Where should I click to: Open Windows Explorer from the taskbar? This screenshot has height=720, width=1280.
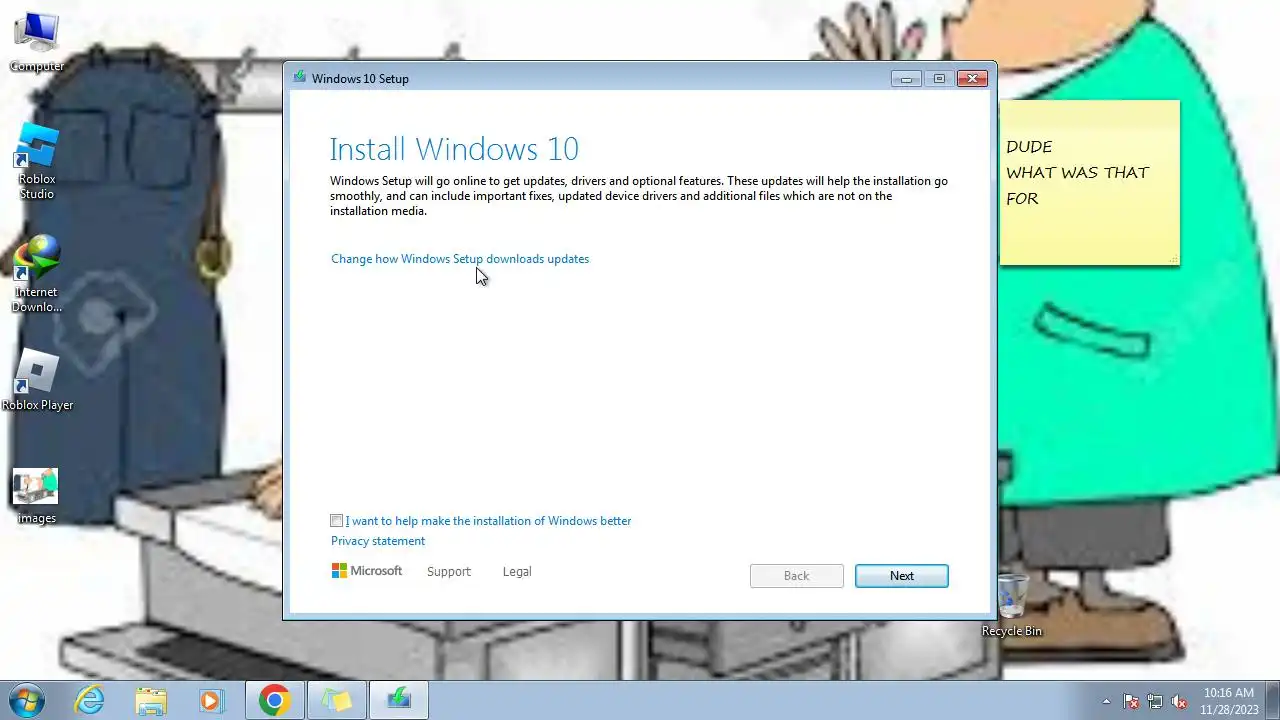click(x=151, y=700)
